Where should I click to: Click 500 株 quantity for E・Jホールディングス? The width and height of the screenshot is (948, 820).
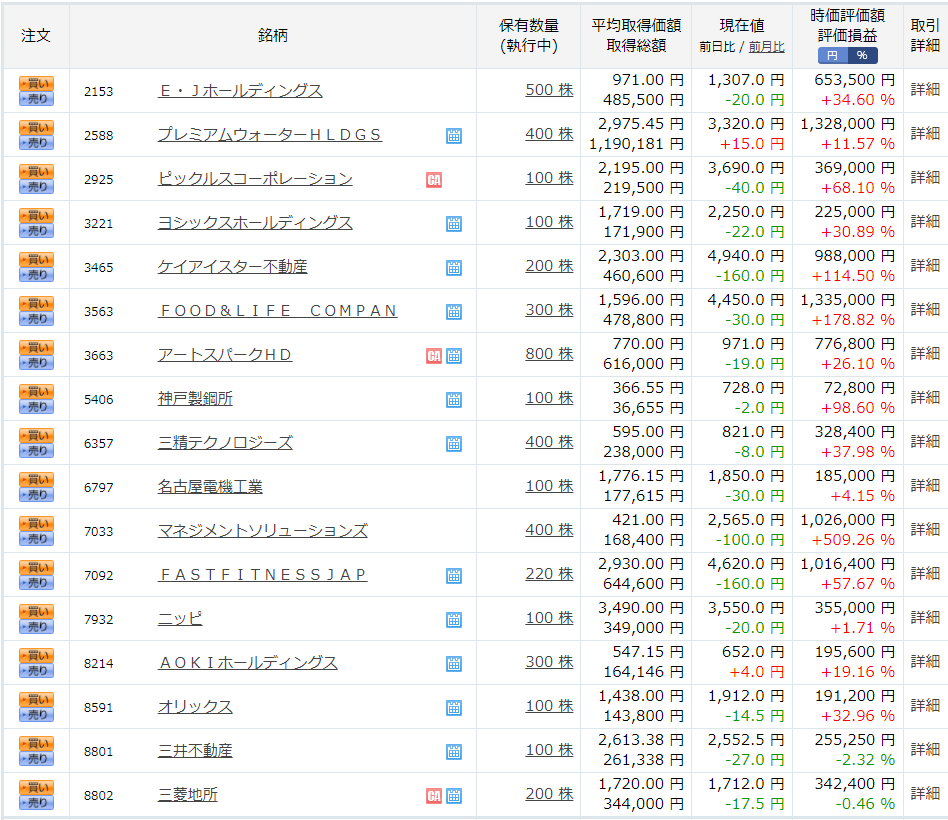point(549,89)
